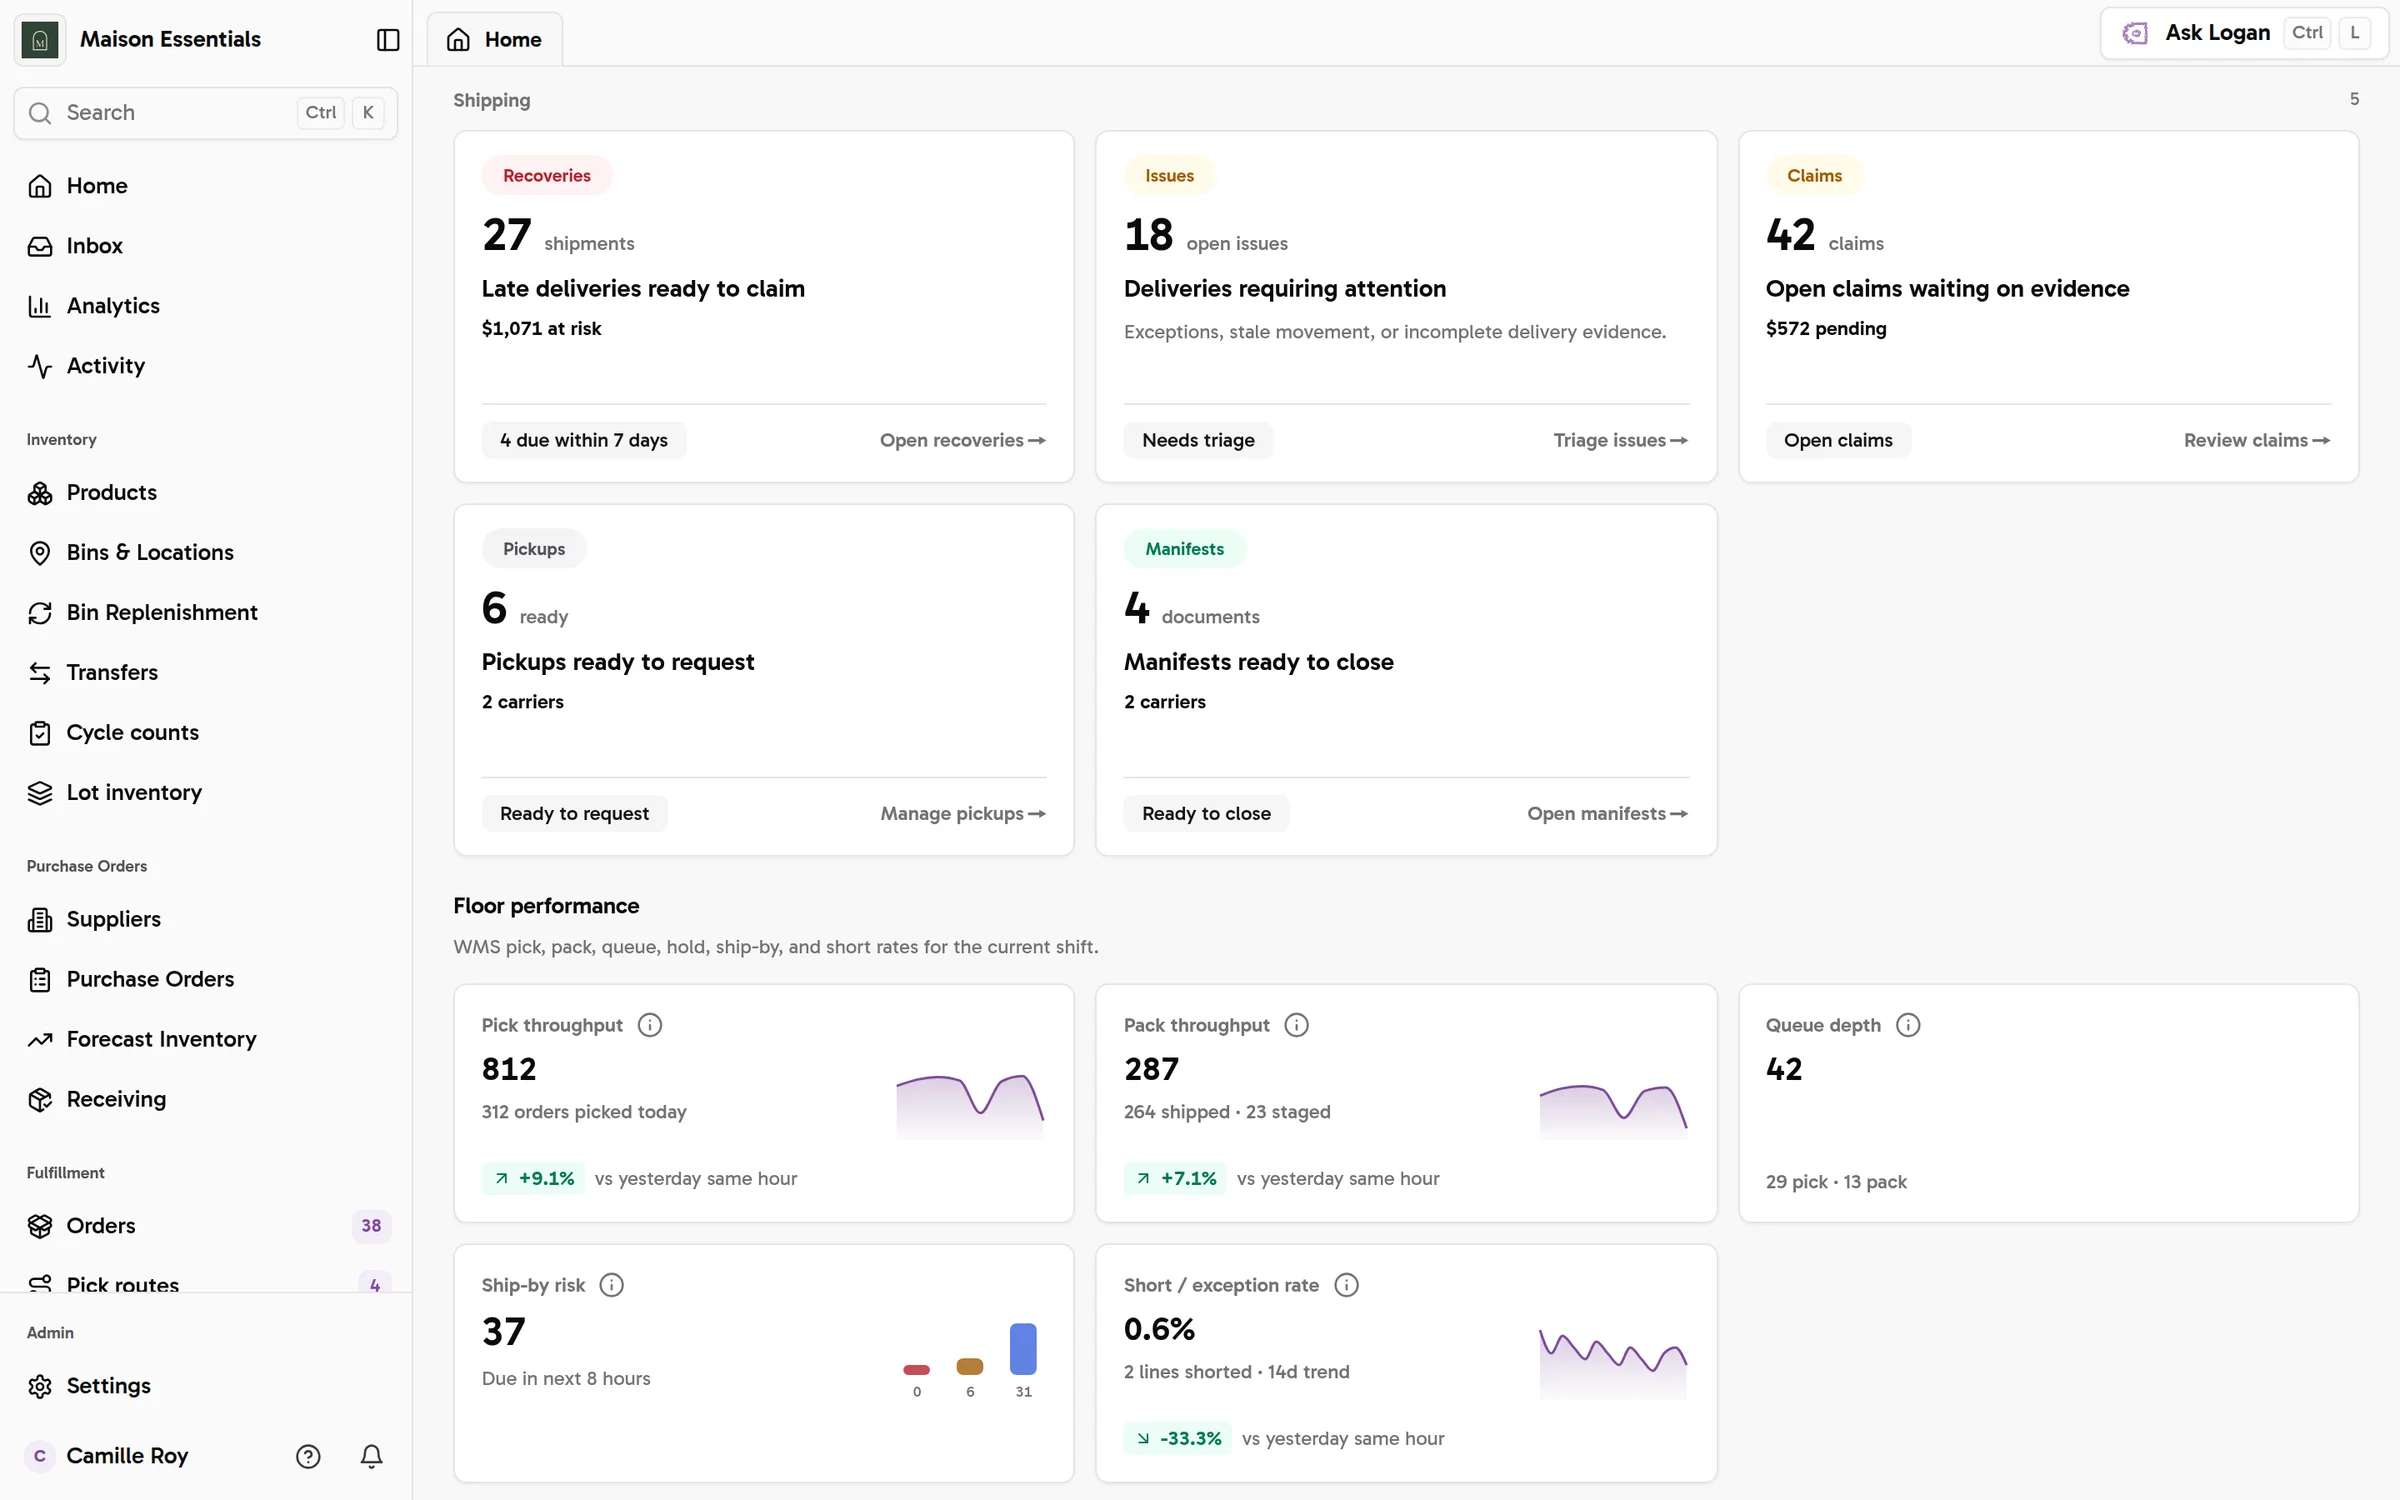Image resolution: width=2400 pixels, height=1500 pixels.
Task: Toggle the sidebar collapse icon
Action: point(388,39)
